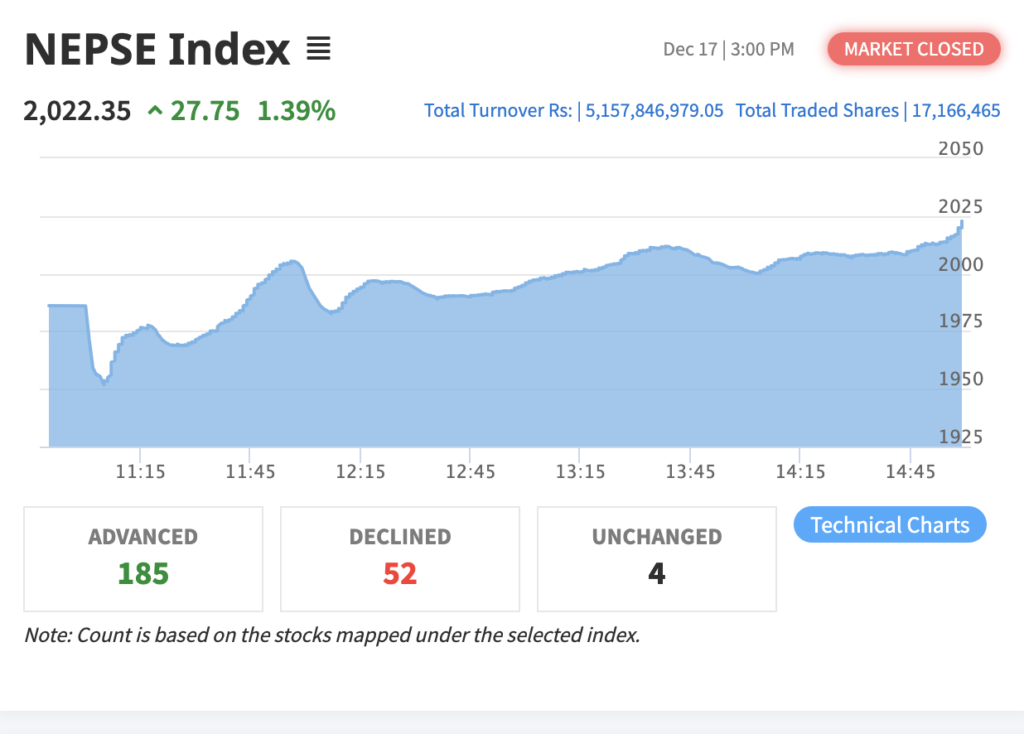Click the green up-arrow change indicator
The height and width of the screenshot is (734, 1024).
pos(155,111)
